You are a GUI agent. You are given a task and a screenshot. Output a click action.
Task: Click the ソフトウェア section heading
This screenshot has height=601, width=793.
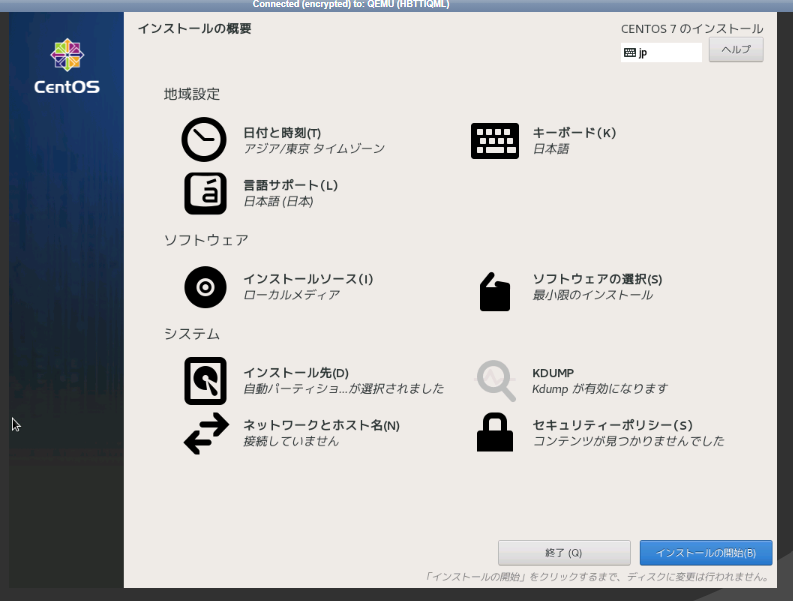[206, 240]
